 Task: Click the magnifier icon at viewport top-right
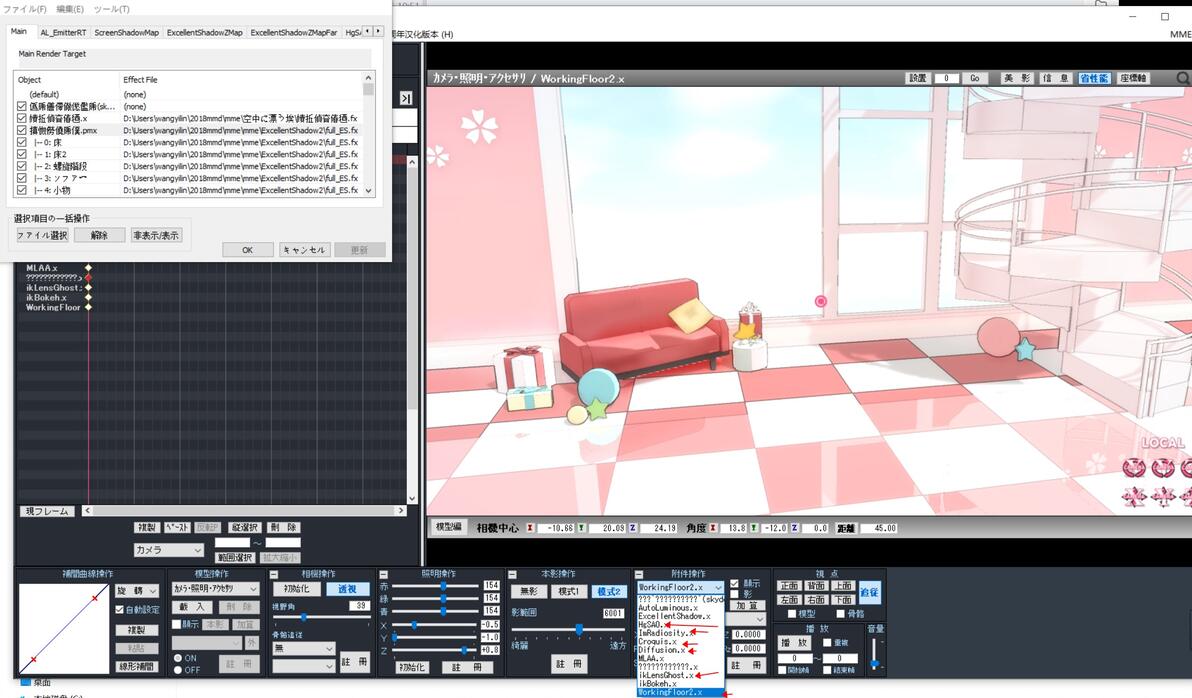point(1183,78)
